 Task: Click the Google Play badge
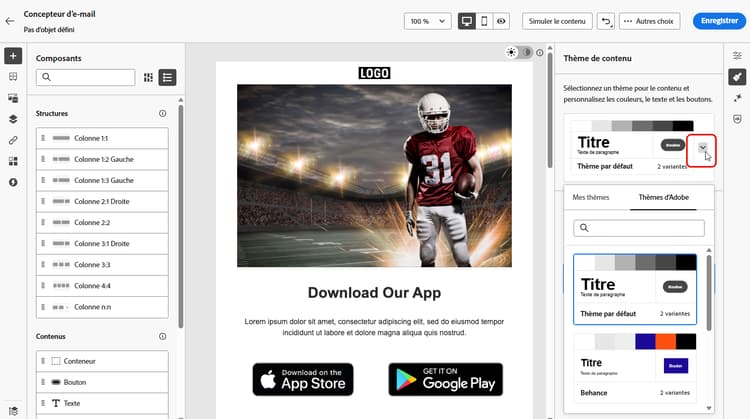(446, 379)
